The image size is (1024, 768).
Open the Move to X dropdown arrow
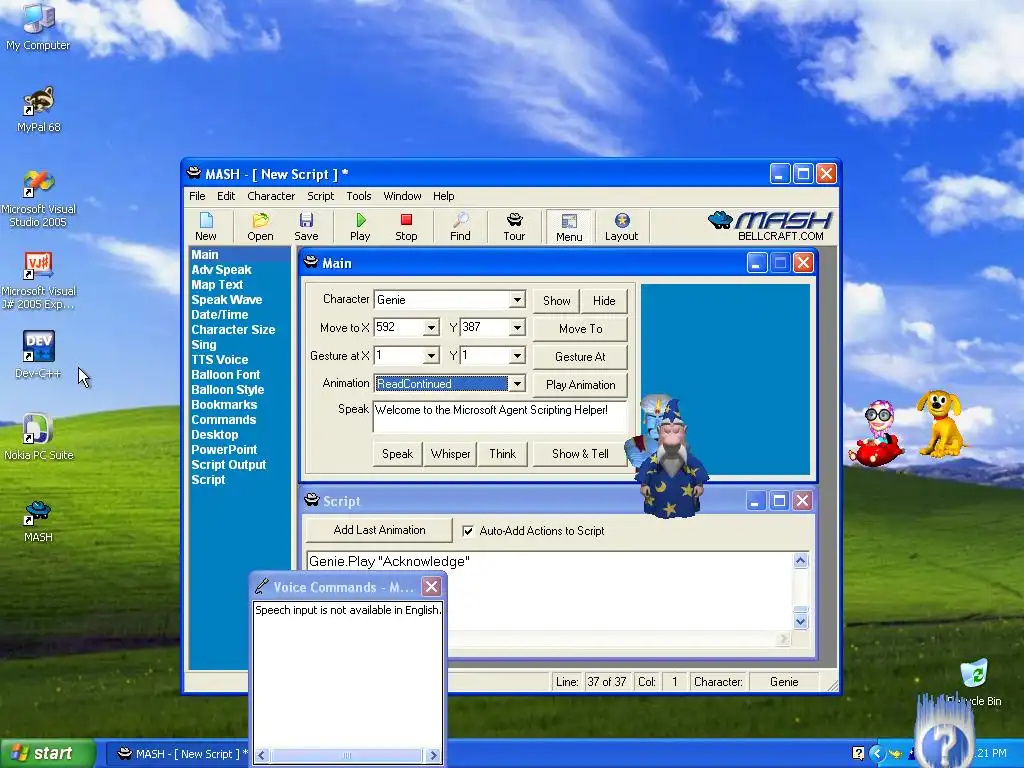(431, 328)
